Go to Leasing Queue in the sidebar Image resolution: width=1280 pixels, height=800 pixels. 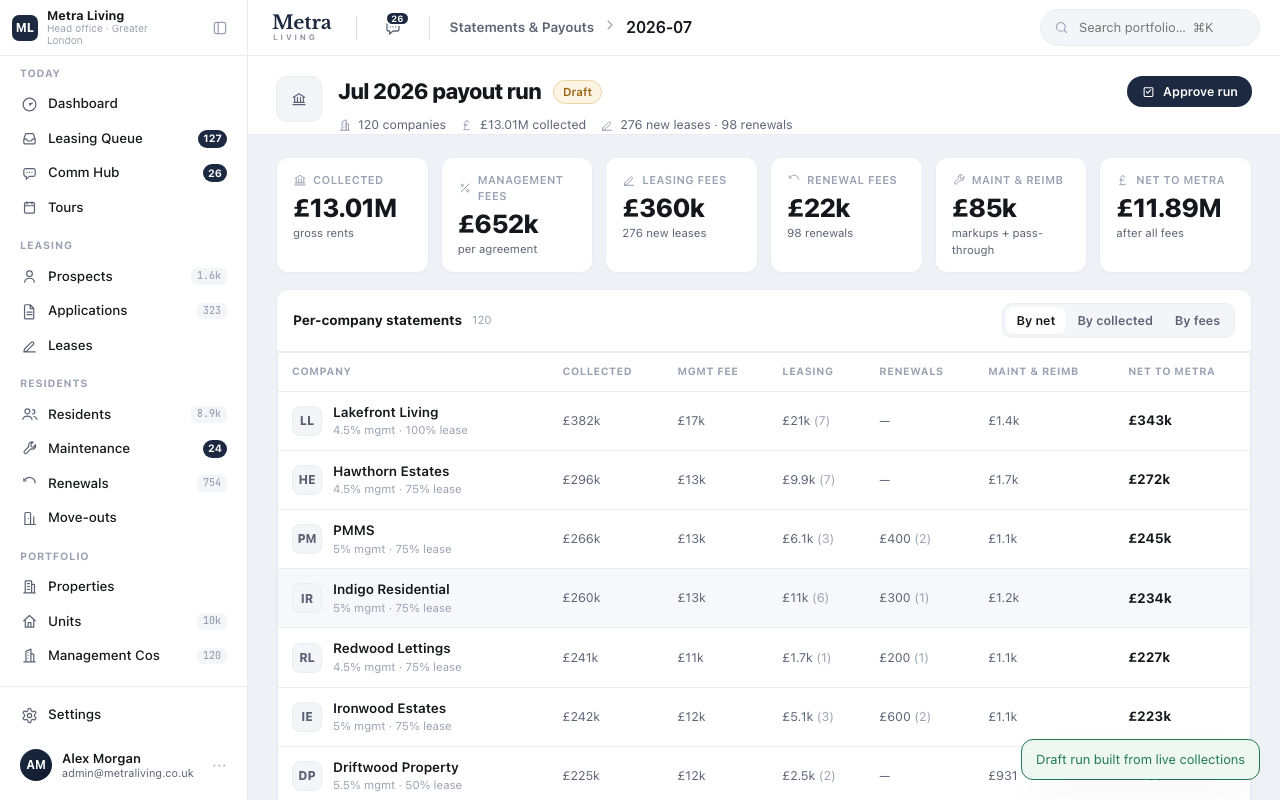click(x=124, y=139)
